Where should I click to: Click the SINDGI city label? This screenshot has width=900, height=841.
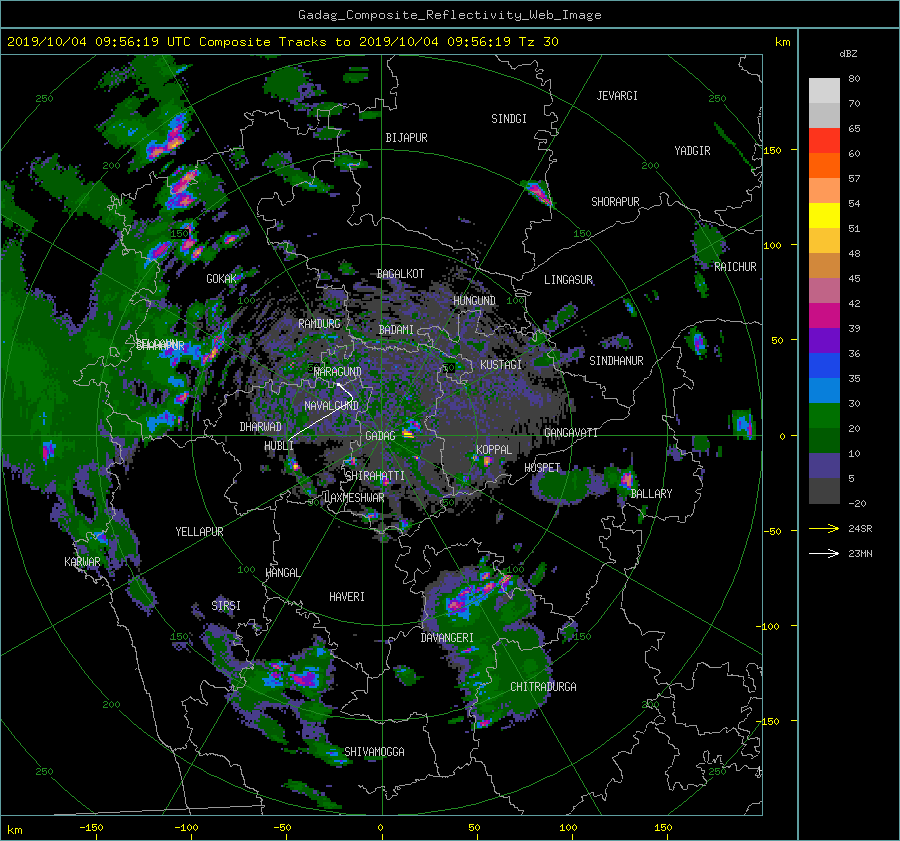coord(509,119)
